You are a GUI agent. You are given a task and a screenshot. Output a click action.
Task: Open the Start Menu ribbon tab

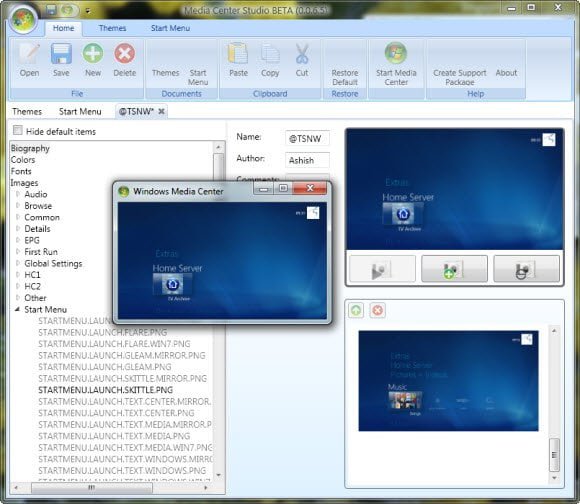coord(170,28)
